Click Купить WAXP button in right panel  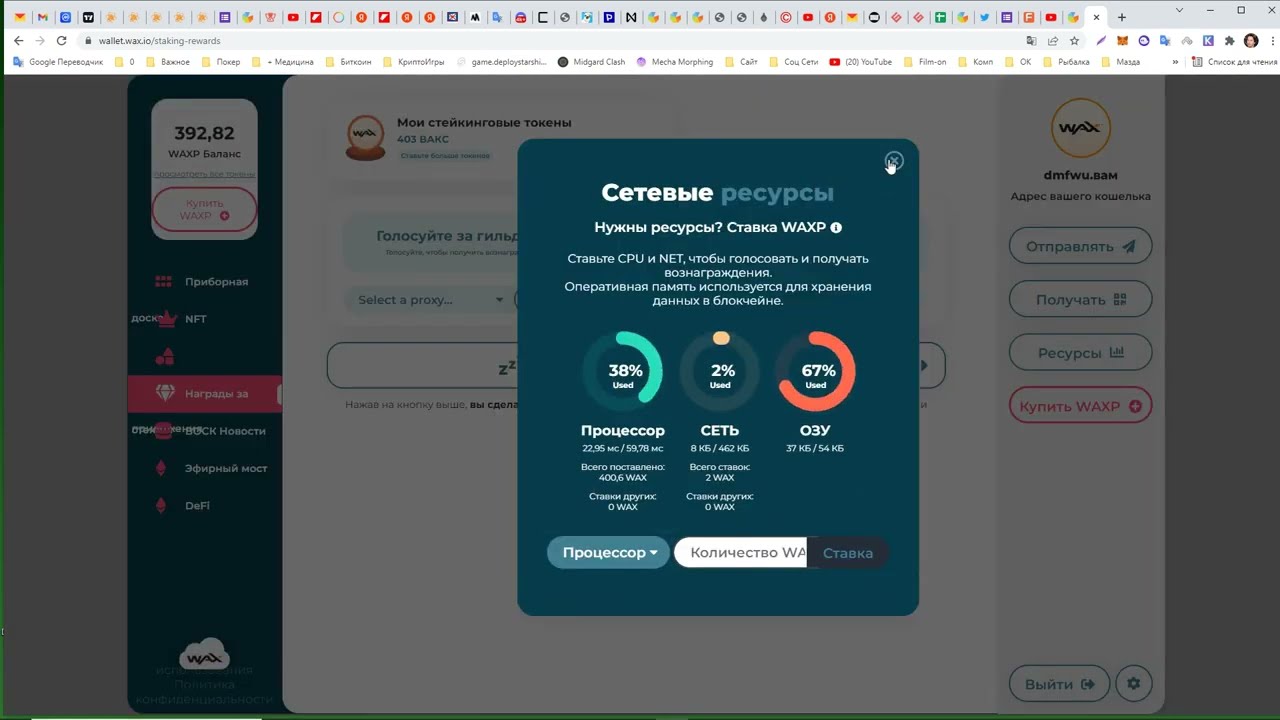click(1080, 406)
